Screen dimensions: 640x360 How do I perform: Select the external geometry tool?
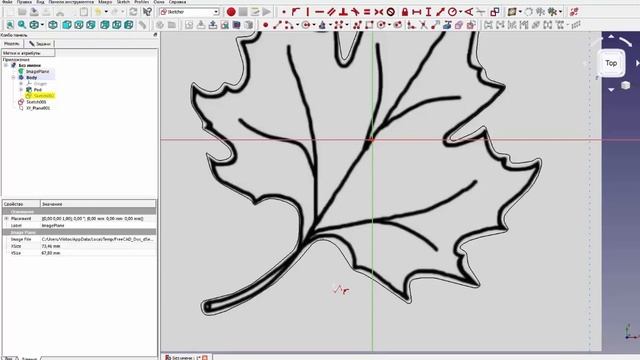[447, 25]
